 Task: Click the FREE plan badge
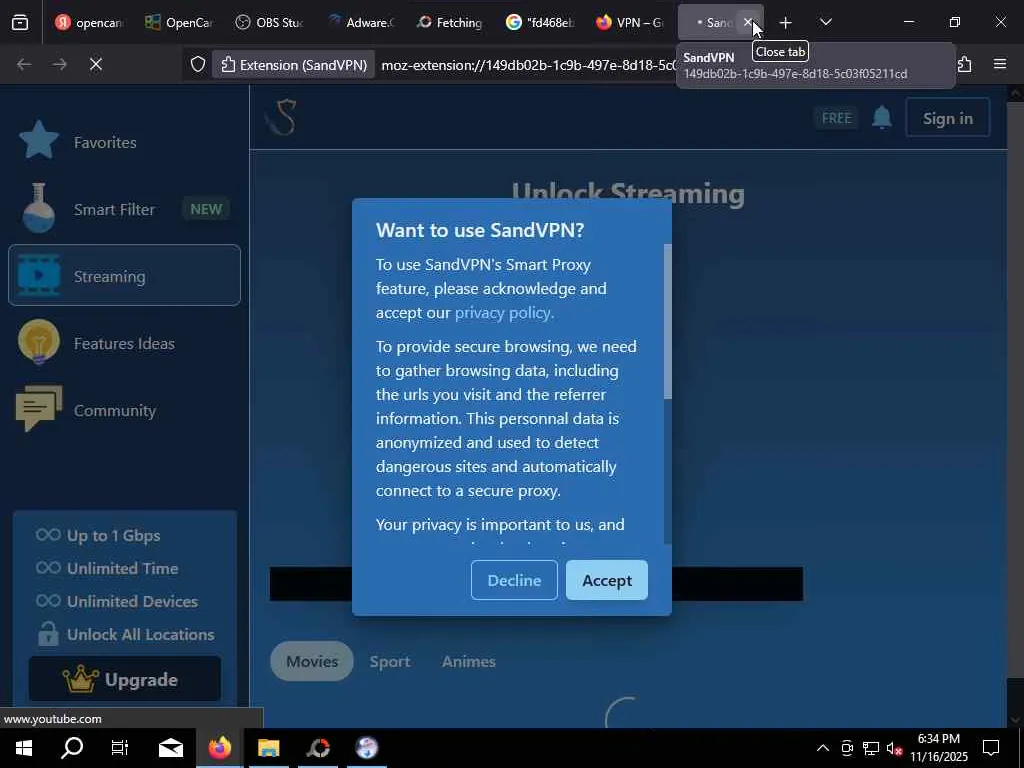pyautogui.click(x=836, y=118)
